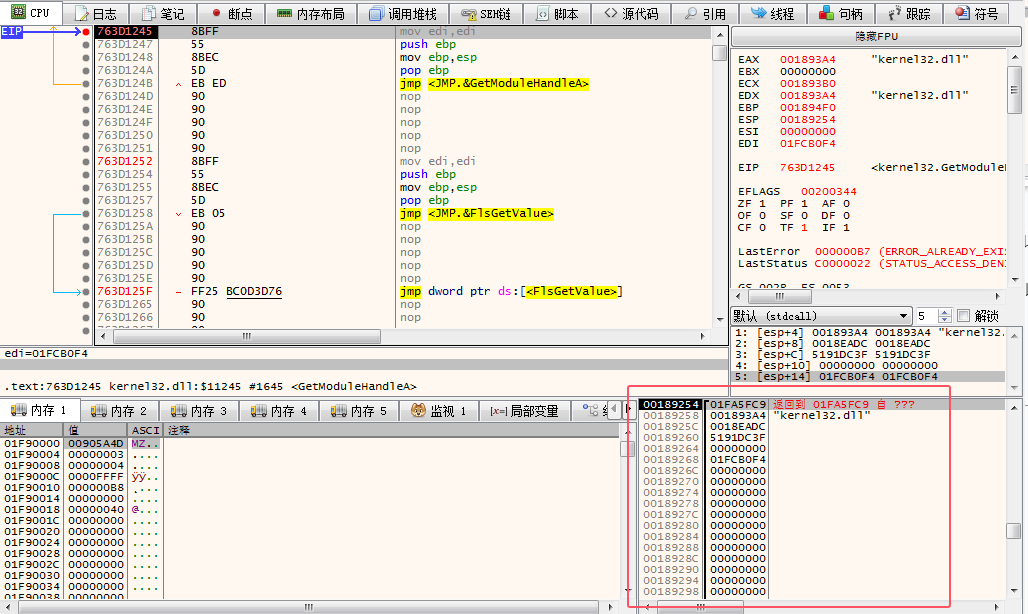Switch to the SEH链 tab

pyautogui.click(x=486, y=14)
